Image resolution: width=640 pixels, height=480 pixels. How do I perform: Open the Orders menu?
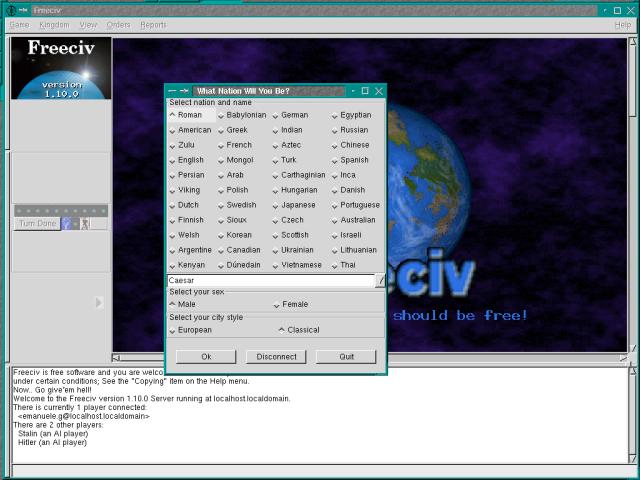tap(118, 25)
